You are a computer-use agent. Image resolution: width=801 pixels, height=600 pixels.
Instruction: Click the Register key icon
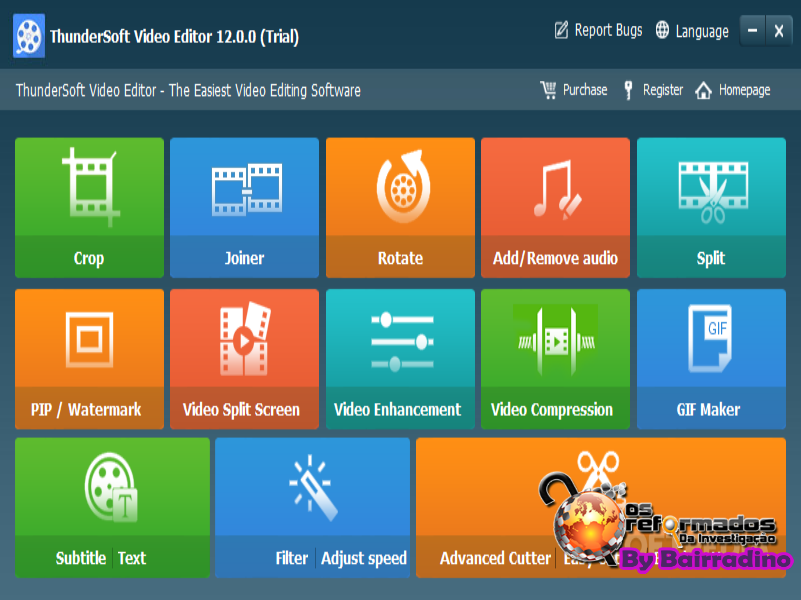point(628,90)
